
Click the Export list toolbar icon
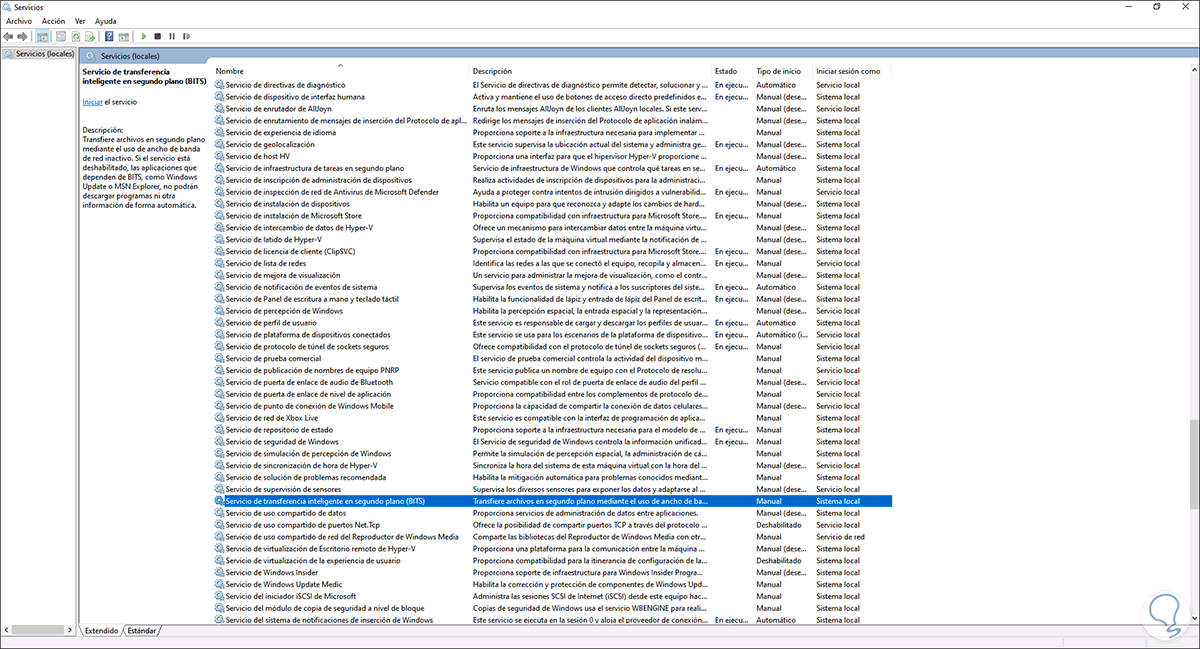point(90,36)
